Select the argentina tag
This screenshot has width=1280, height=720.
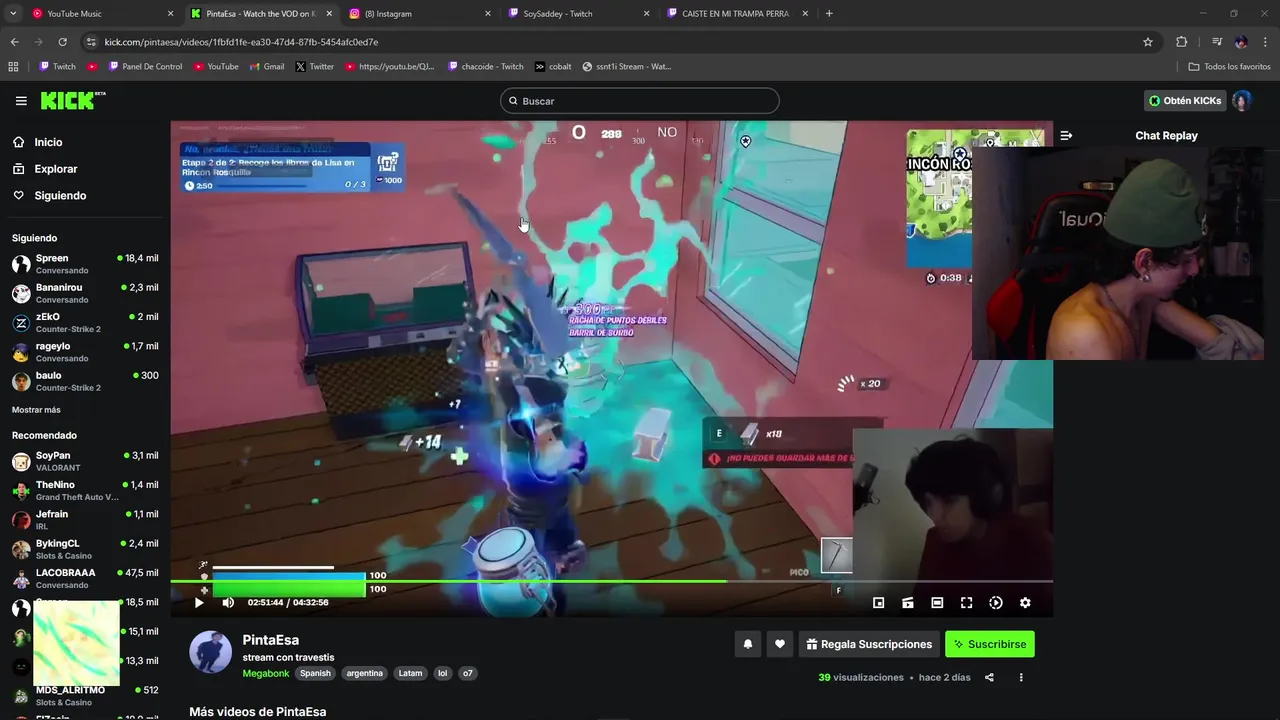365,673
